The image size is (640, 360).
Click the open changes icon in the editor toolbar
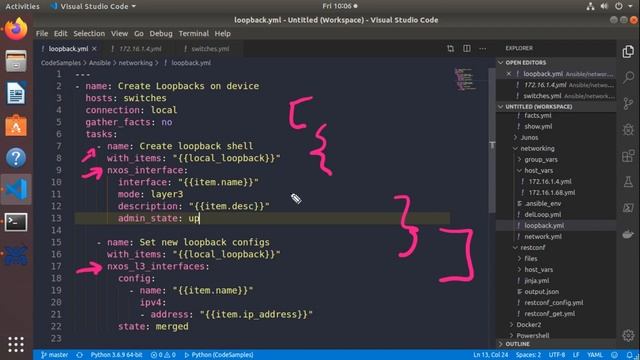tap(450, 49)
